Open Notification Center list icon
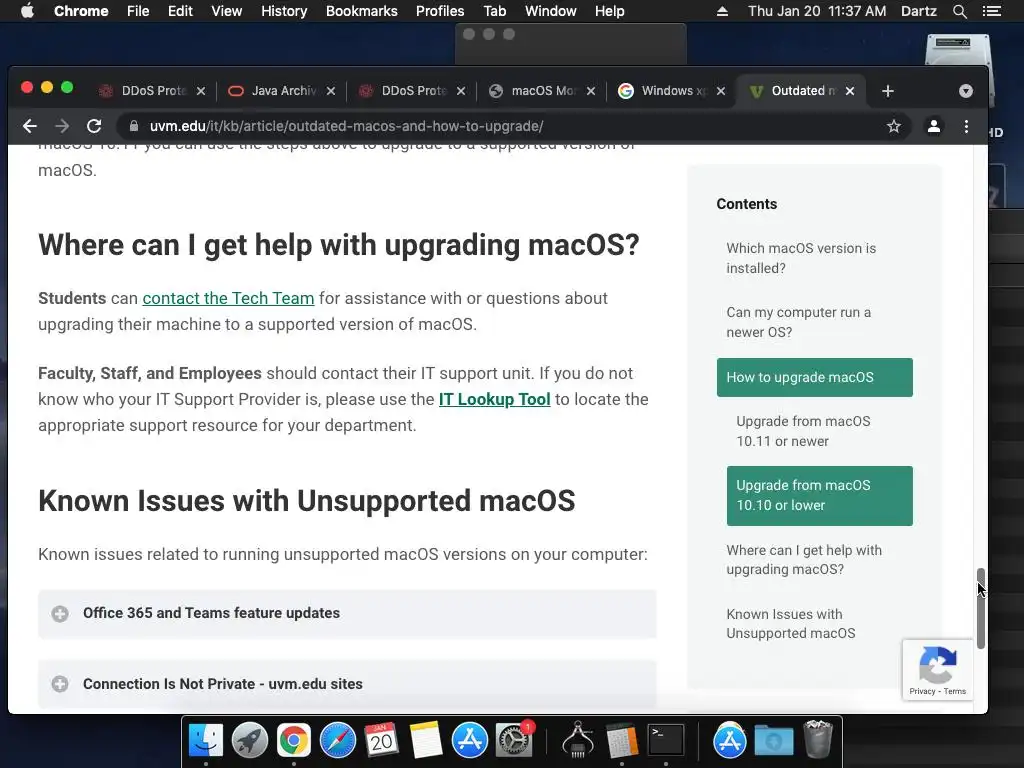 pos(991,11)
